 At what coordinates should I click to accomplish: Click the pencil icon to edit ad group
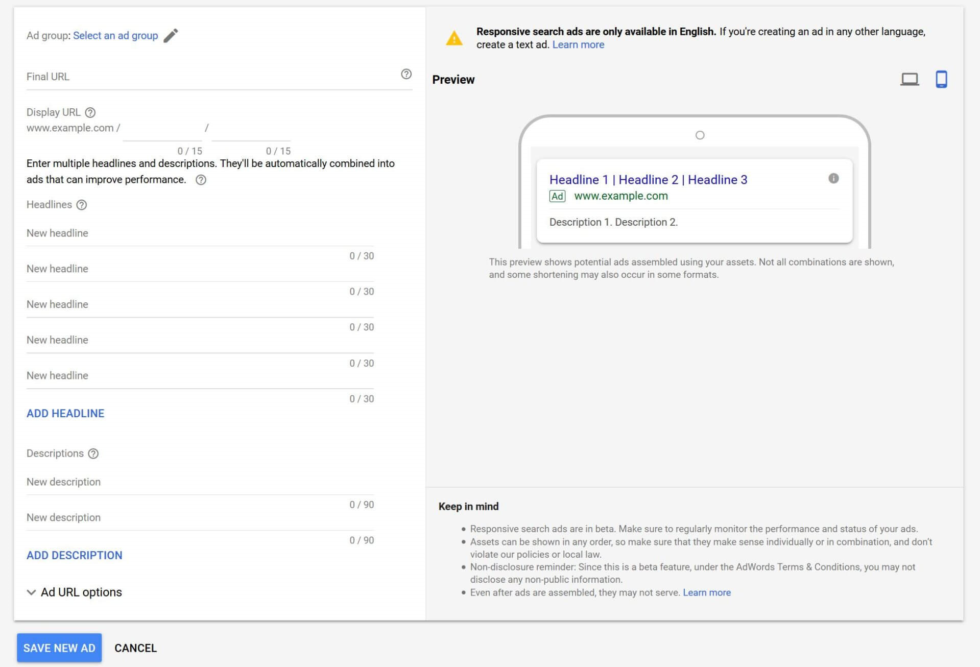tap(171, 36)
